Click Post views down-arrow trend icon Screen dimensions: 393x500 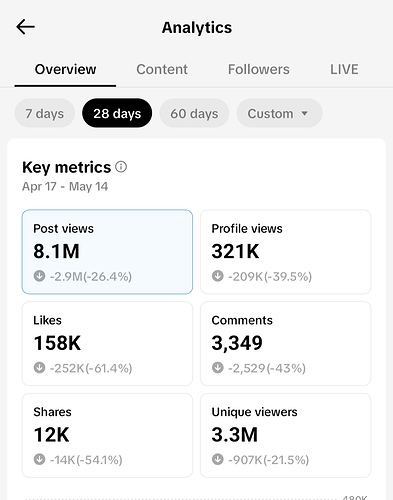[x=39, y=276]
